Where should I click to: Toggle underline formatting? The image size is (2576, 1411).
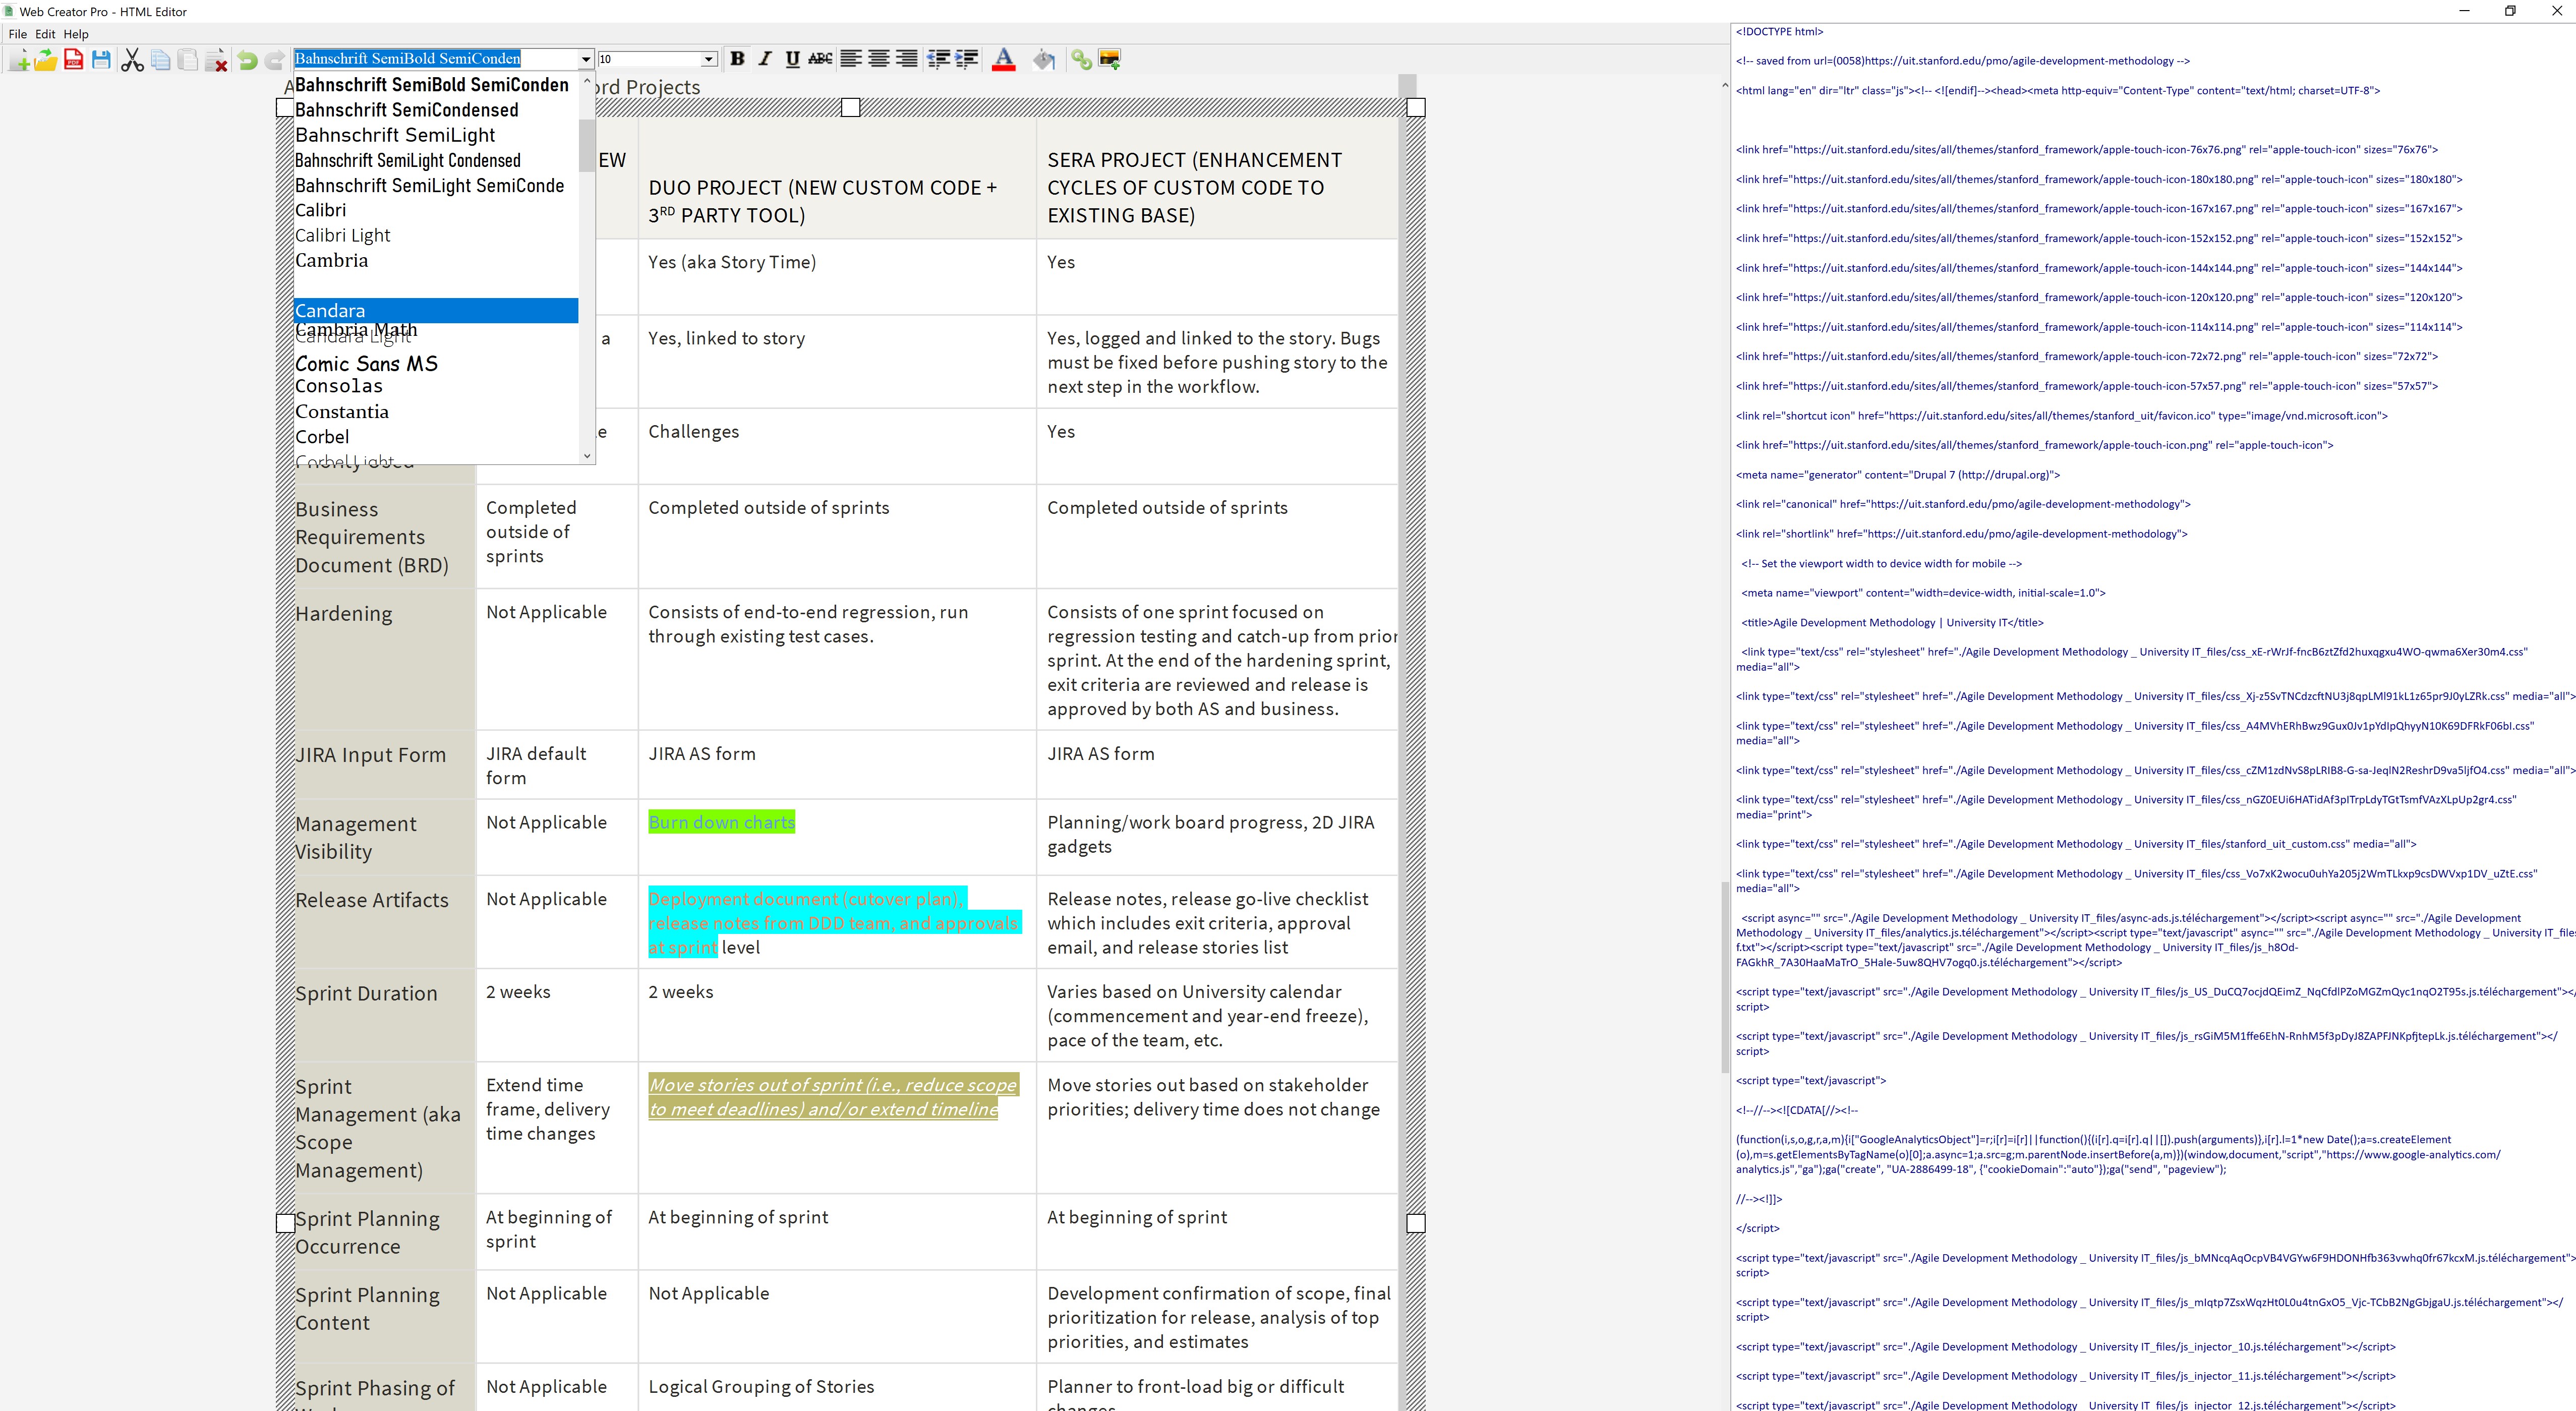[792, 59]
